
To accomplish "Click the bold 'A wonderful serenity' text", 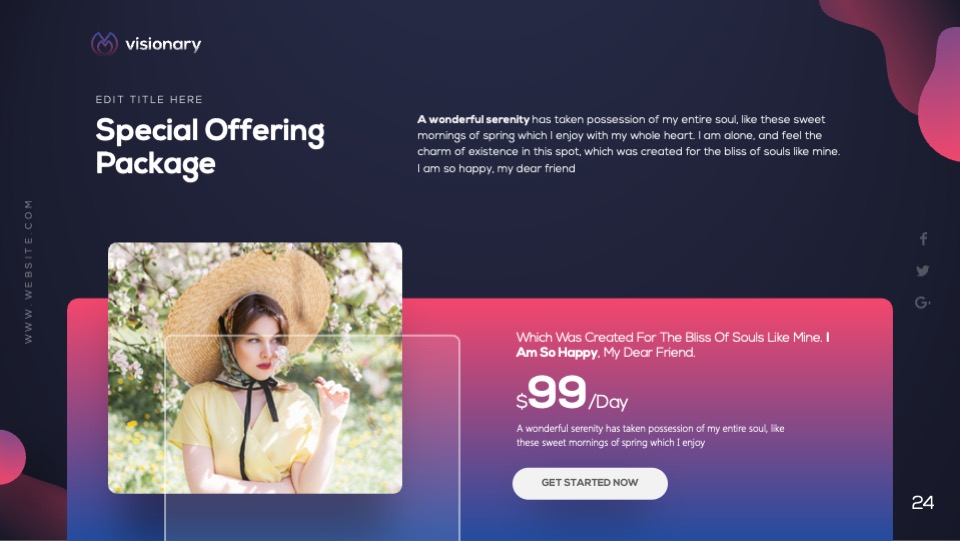I will click(x=473, y=119).
